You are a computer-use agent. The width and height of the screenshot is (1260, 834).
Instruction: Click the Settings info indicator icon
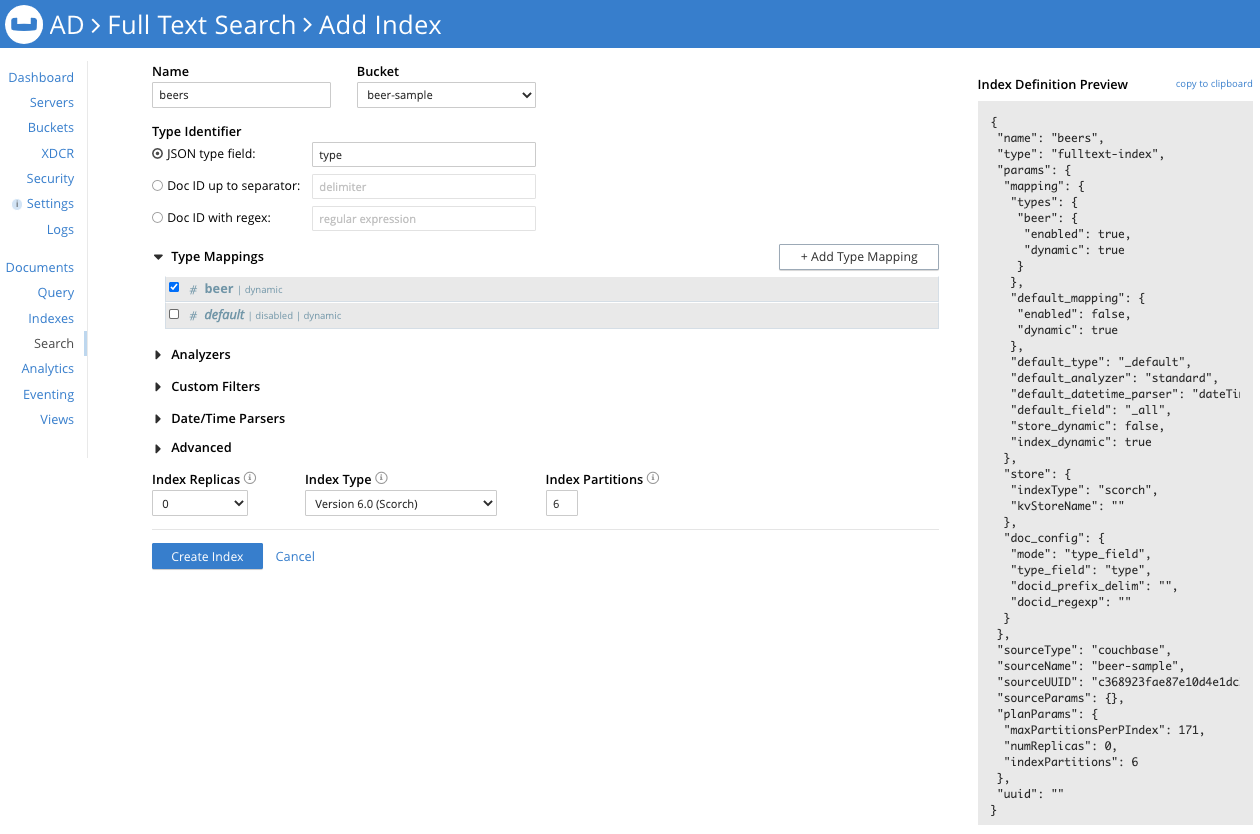pos(17,204)
